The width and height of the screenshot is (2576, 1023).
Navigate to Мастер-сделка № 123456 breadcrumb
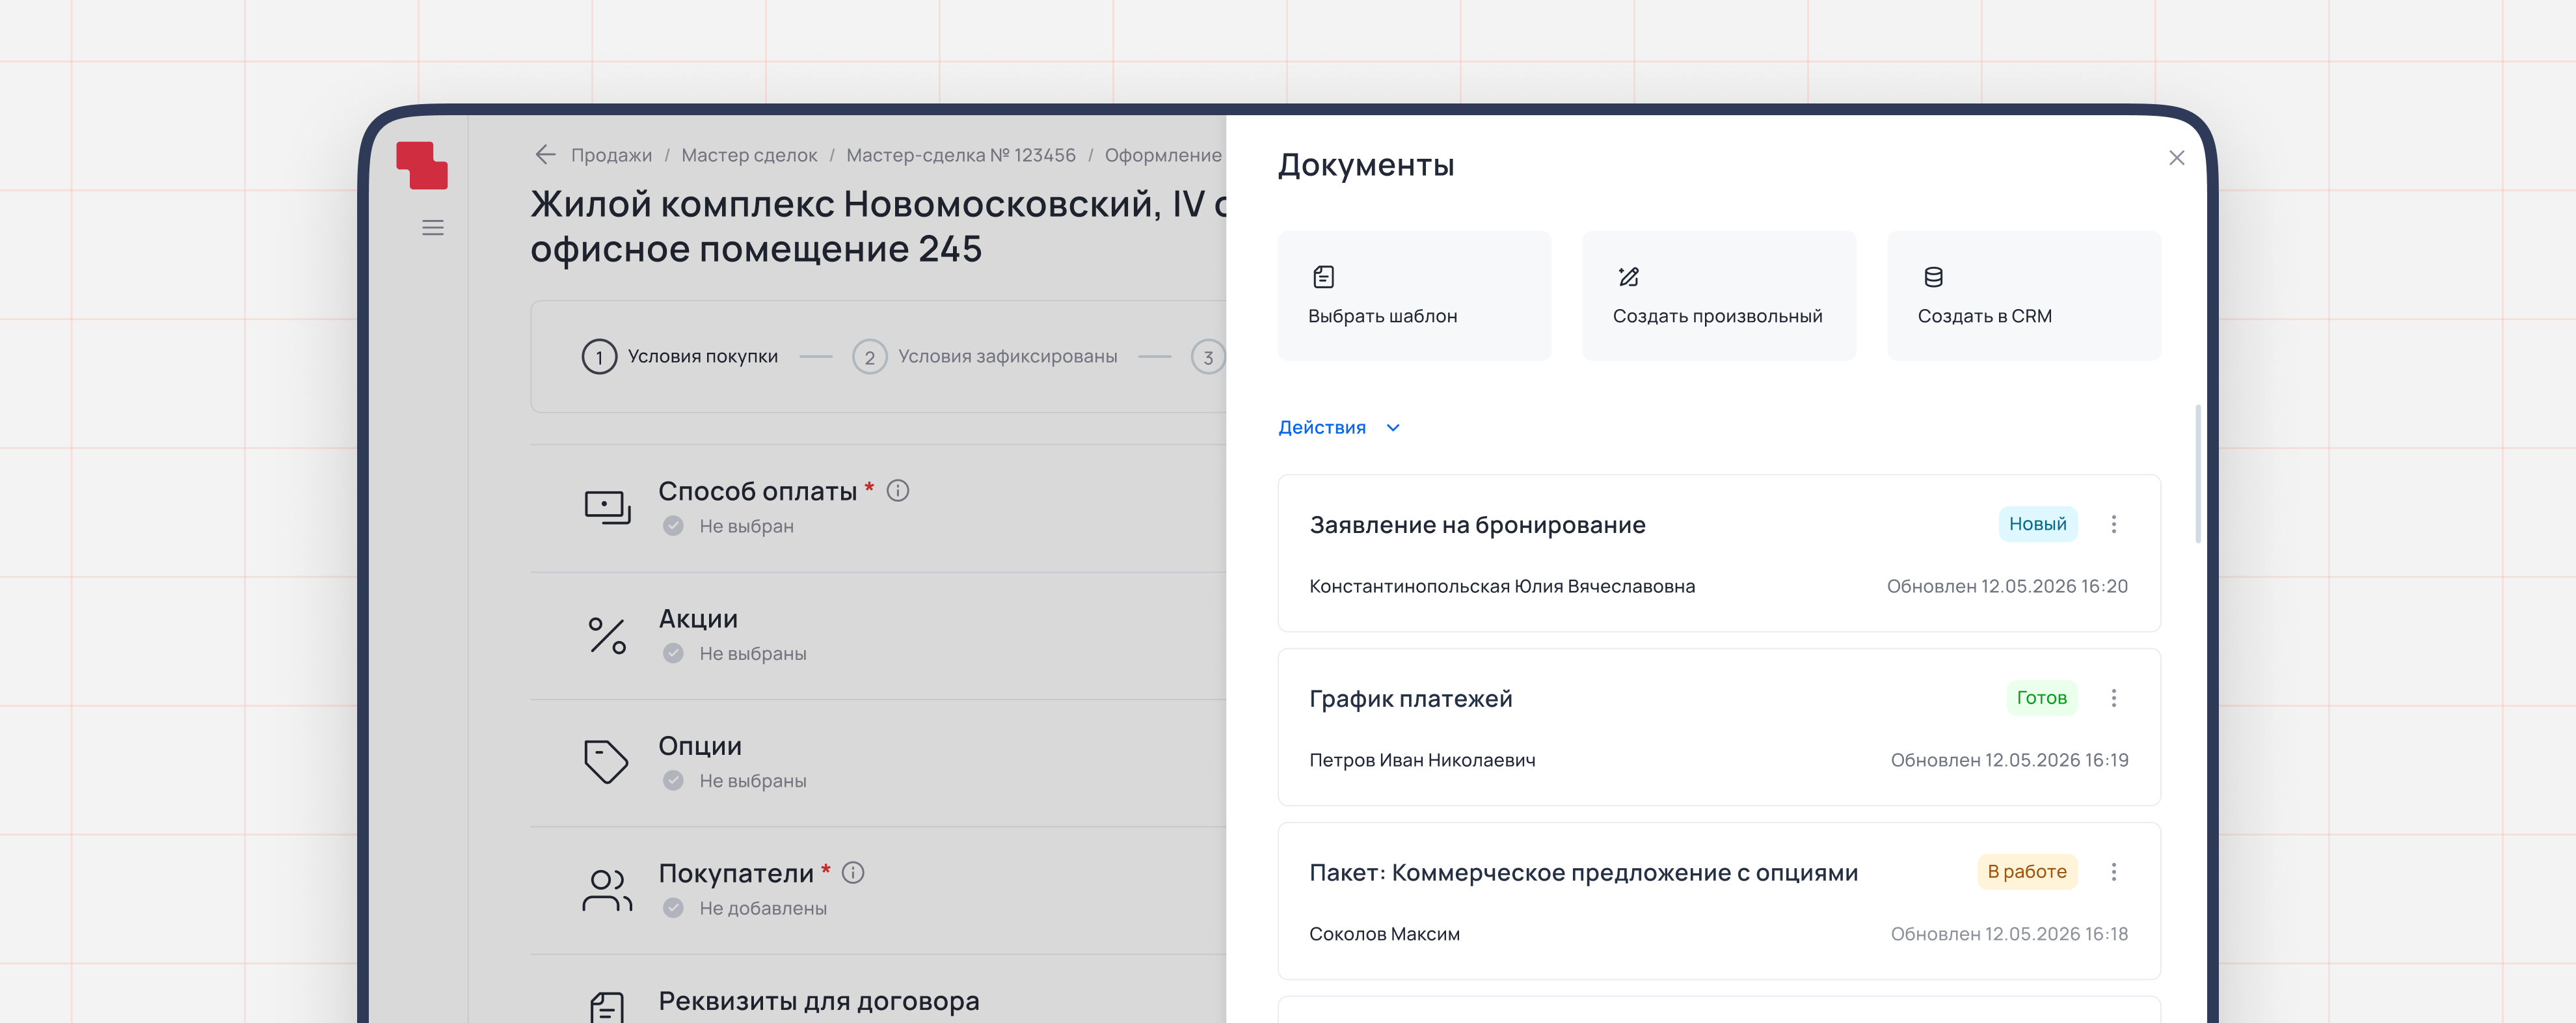[961, 156]
